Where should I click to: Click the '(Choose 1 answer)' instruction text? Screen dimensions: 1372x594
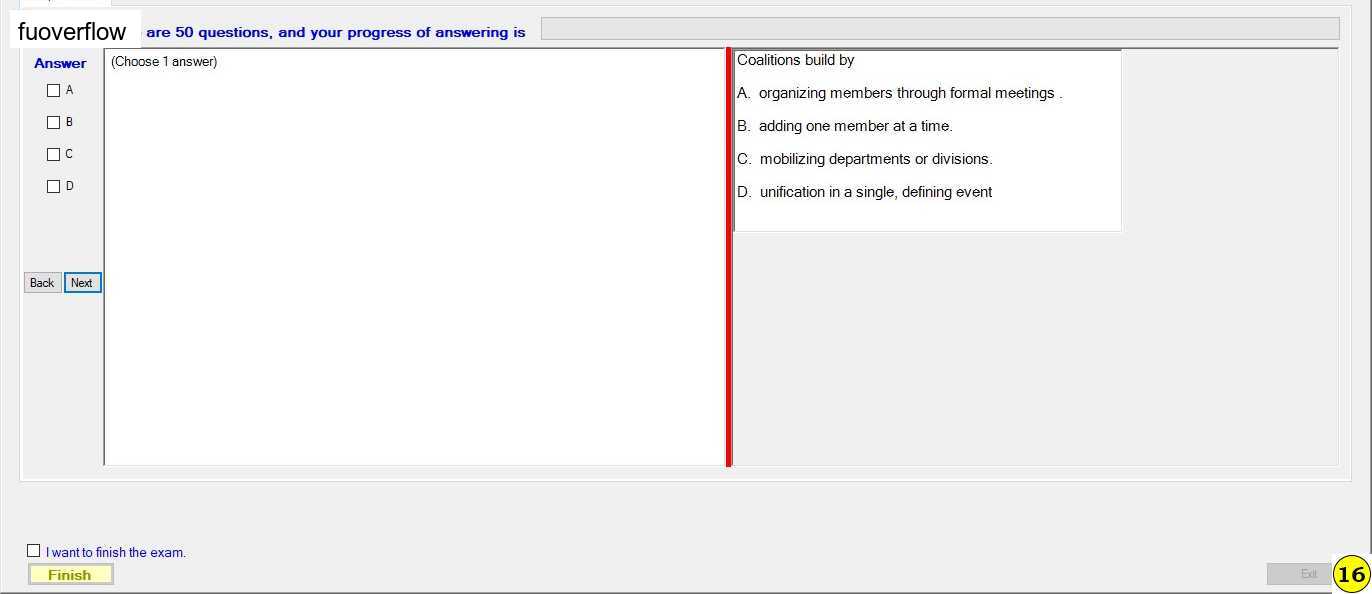(x=164, y=62)
